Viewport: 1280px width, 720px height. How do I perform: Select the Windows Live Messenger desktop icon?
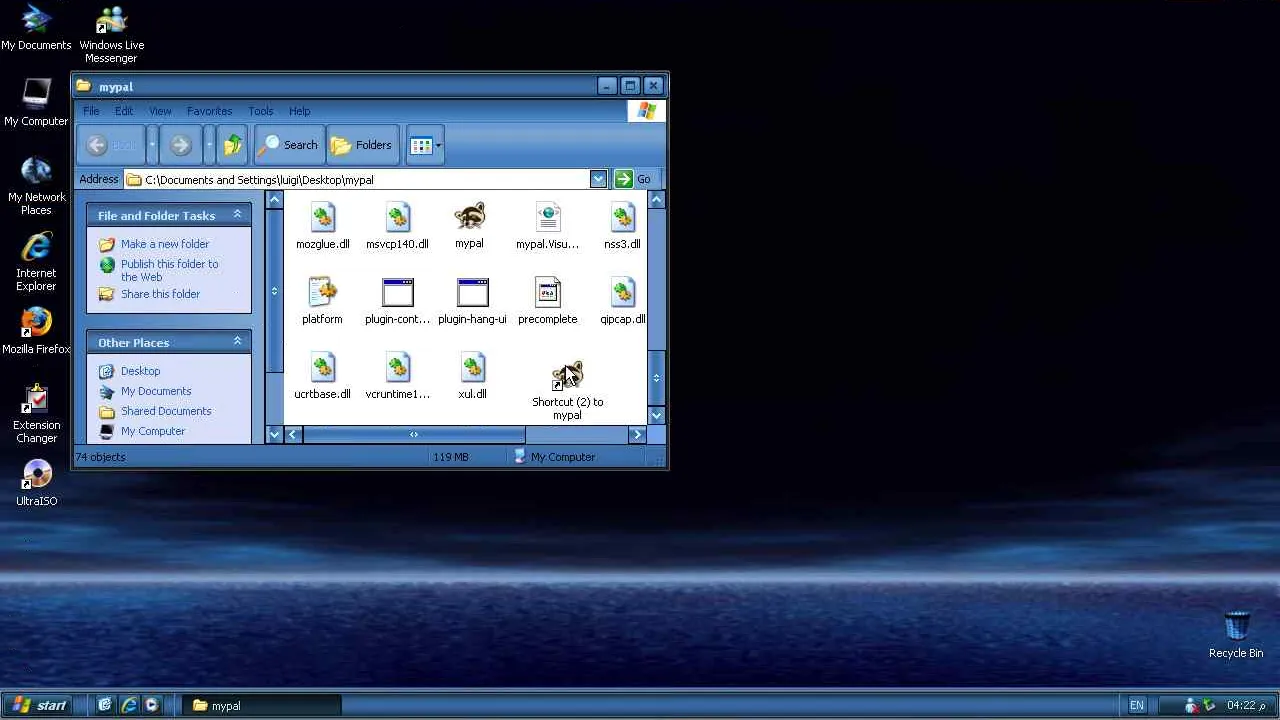[x=111, y=20]
